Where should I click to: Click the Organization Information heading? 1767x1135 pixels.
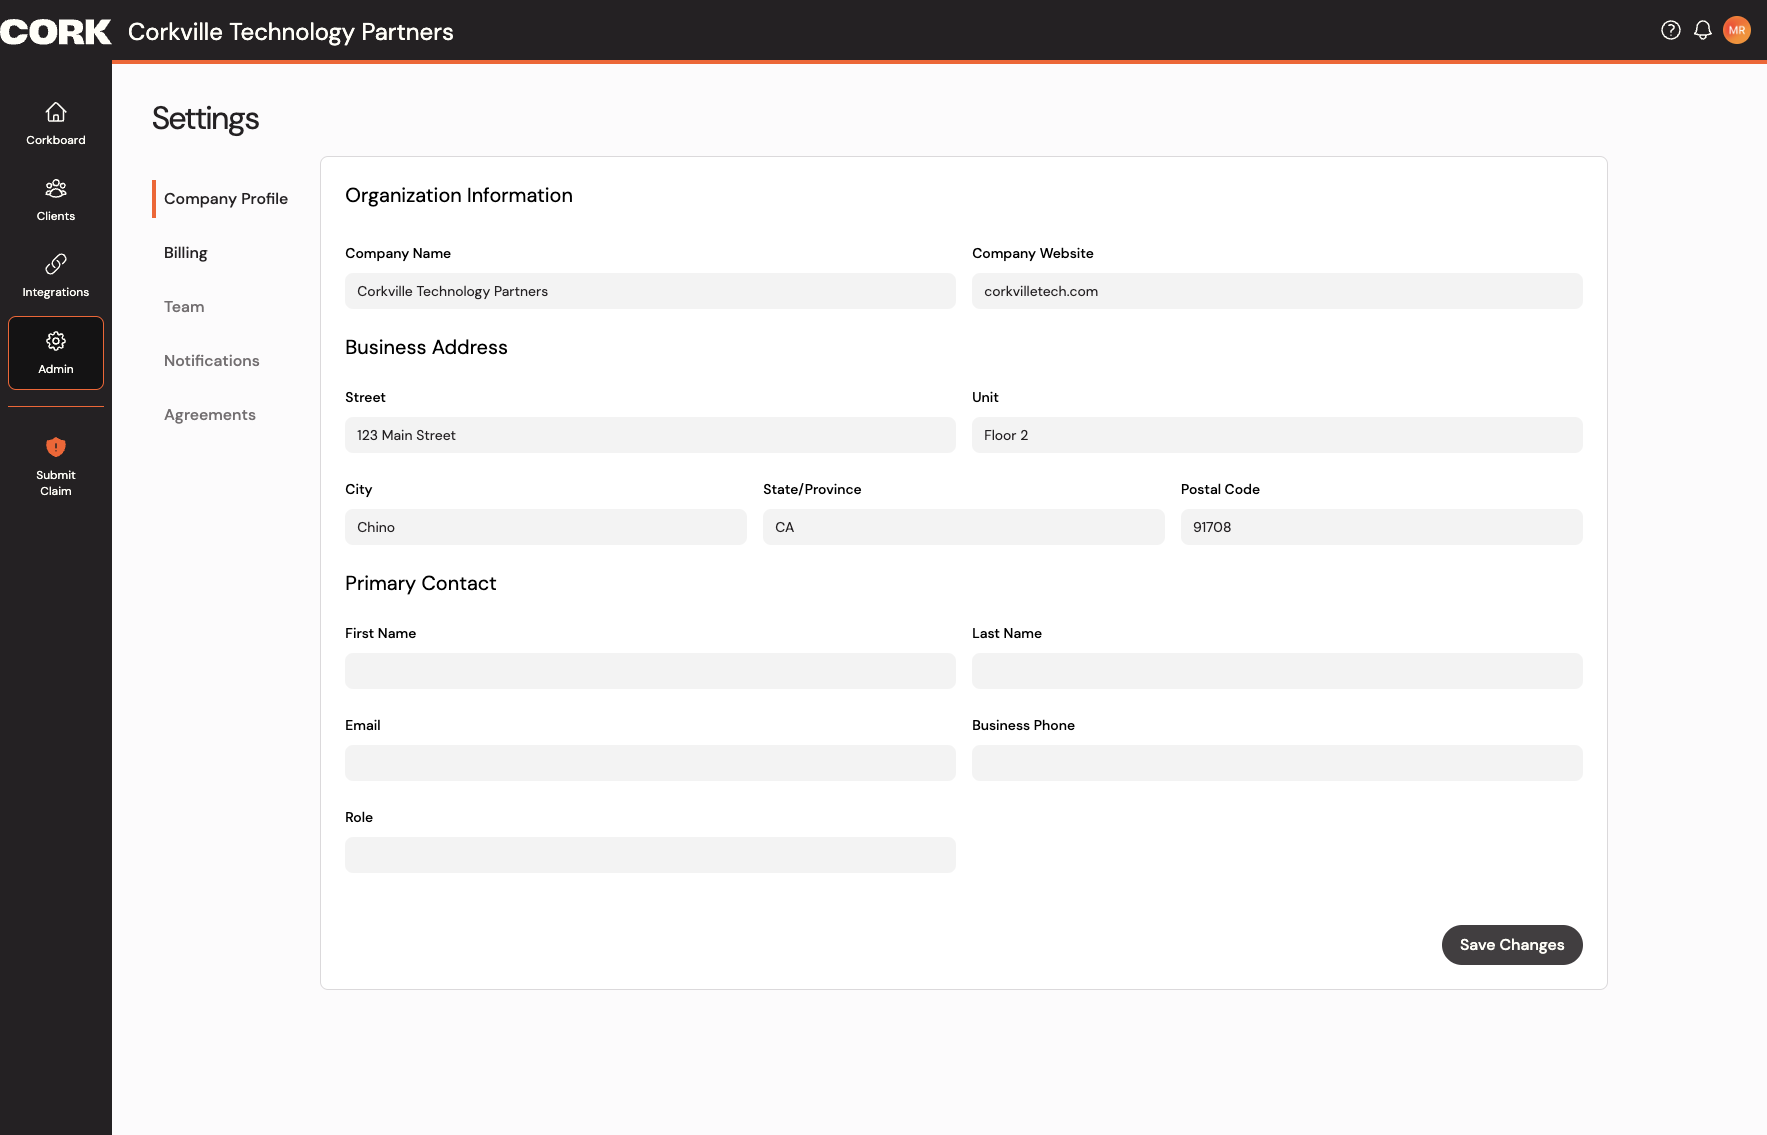(x=459, y=196)
